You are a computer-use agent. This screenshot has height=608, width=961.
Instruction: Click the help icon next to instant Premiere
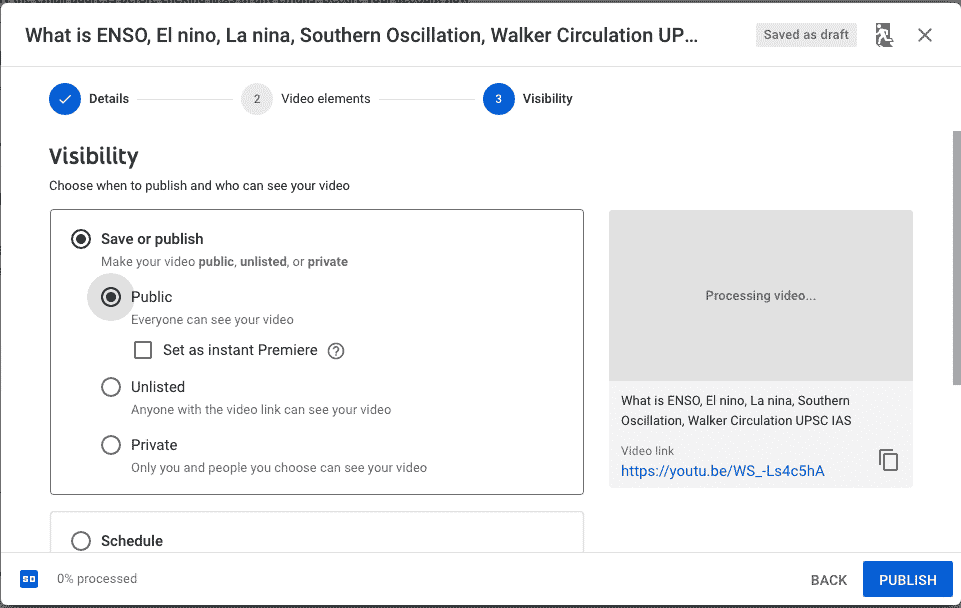pos(336,351)
